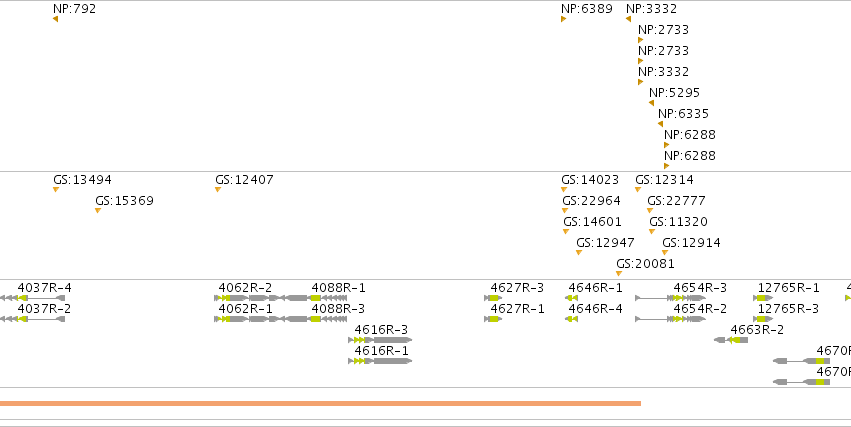The height and width of the screenshot is (427, 851).
Task: Click the 4088R-3 gene glyph
Action: (313, 319)
